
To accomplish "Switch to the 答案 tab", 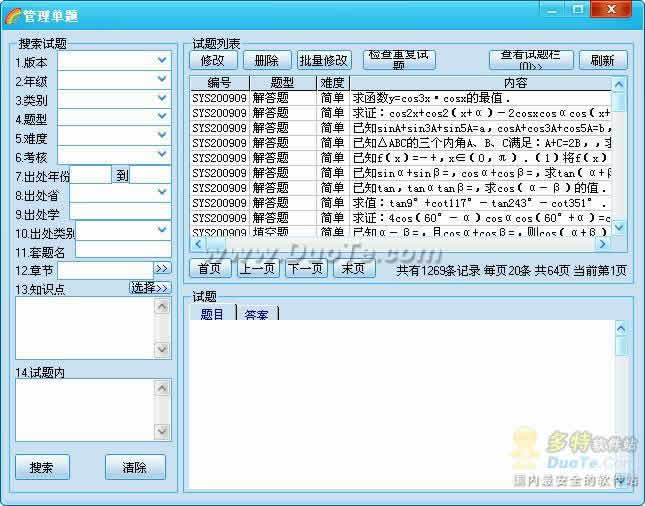I will [256, 314].
